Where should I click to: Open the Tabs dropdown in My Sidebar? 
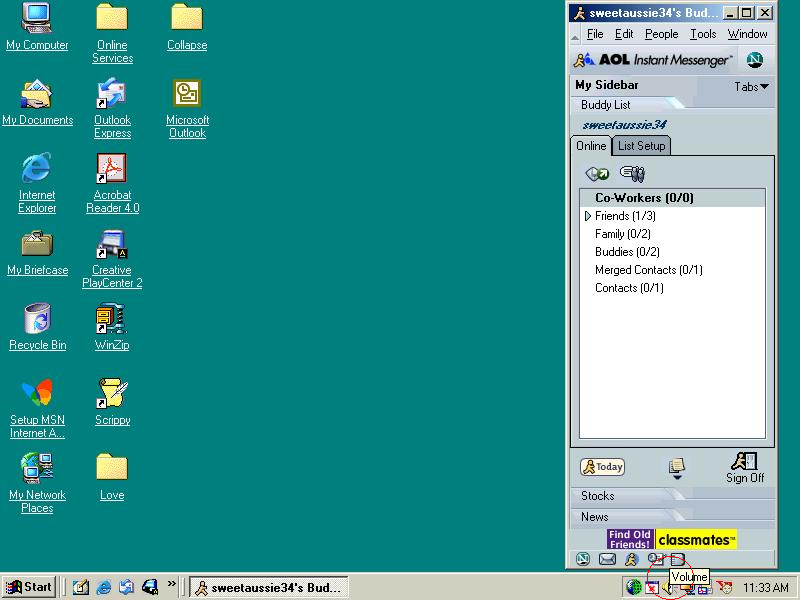[x=751, y=87]
